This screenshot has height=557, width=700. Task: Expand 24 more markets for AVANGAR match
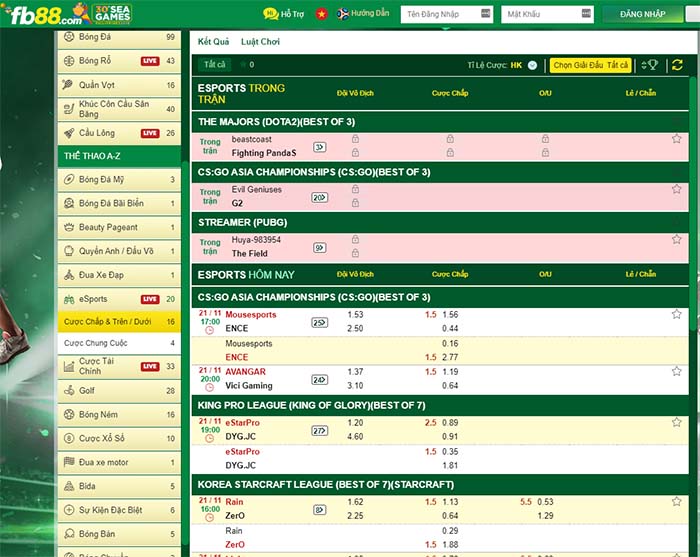pyautogui.click(x=320, y=379)
